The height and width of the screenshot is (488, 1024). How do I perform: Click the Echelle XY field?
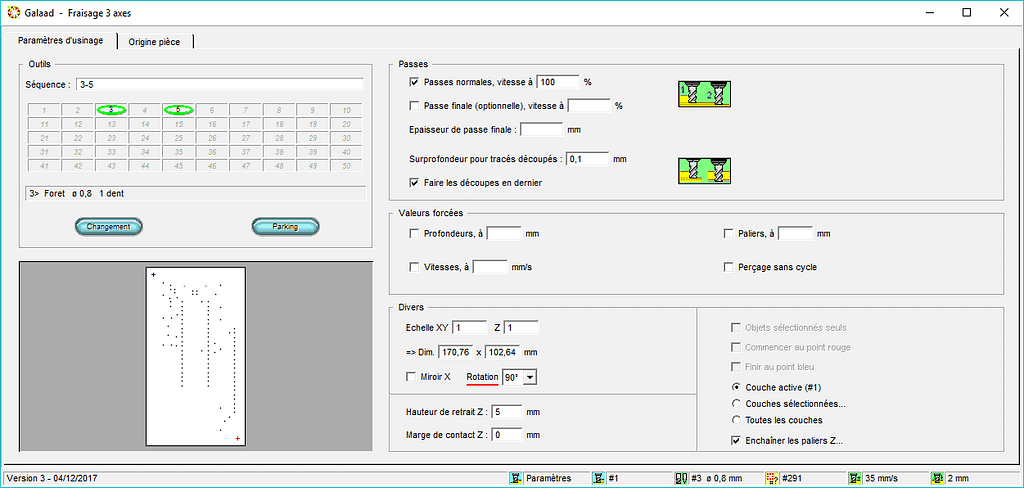470,327
